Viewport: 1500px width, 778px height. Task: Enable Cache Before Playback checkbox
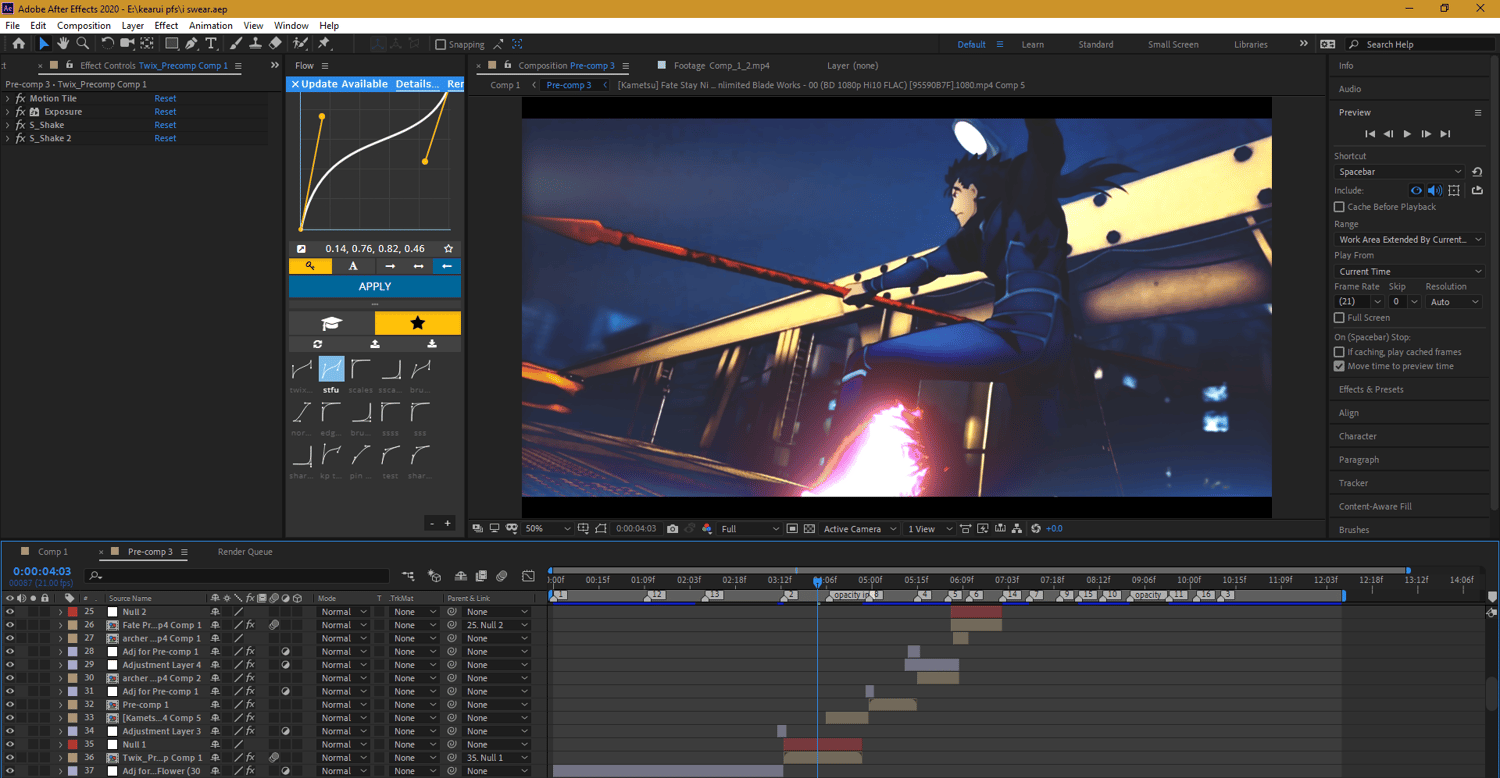coord(1339,207)
